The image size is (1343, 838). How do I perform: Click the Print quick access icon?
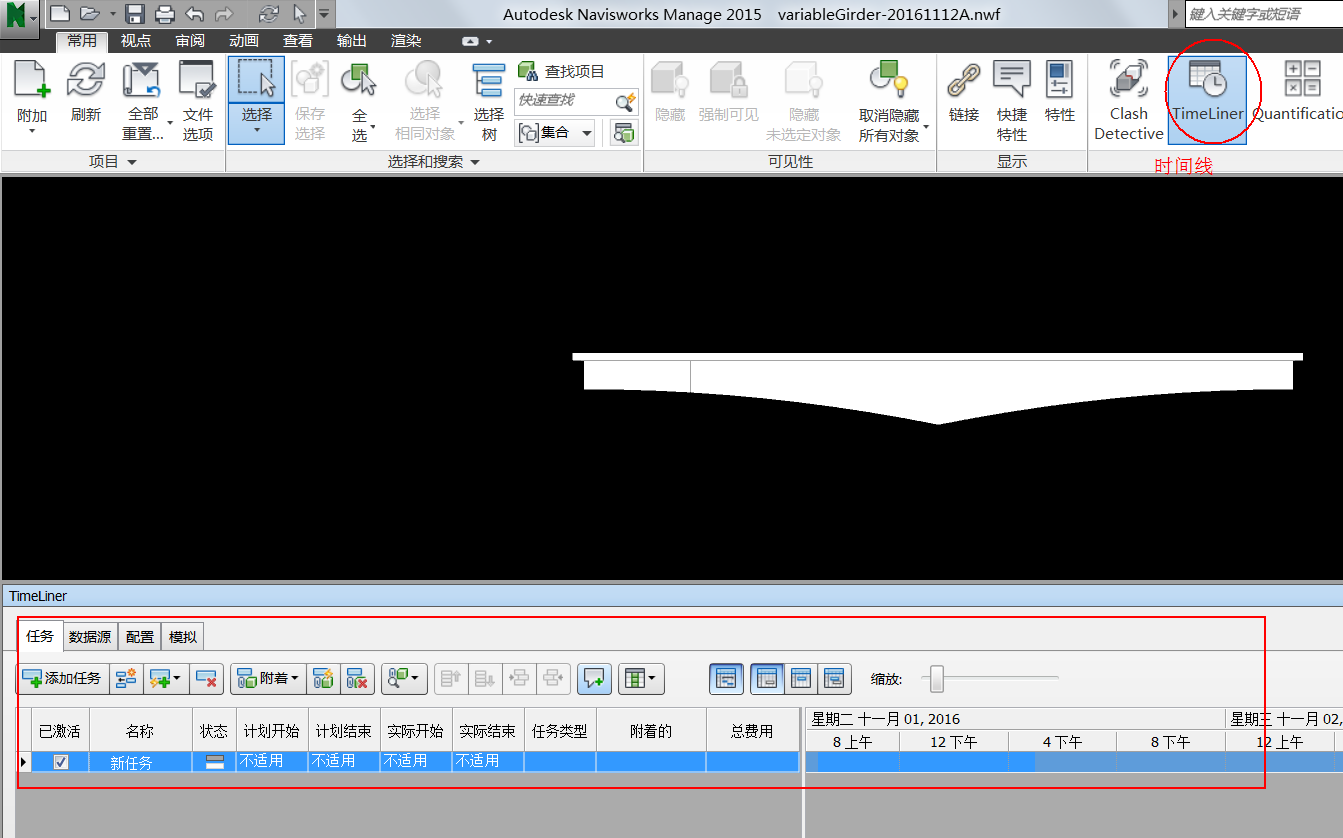click(x=165, y=14)
